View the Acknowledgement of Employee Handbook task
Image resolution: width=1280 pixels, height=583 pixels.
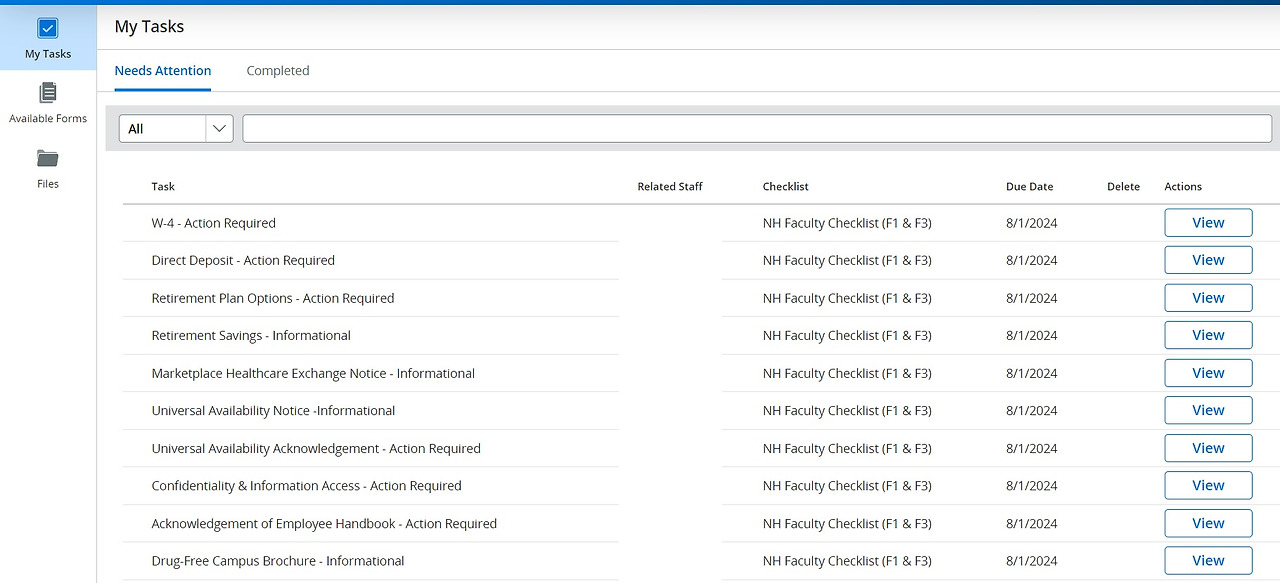click(1208, 523)
